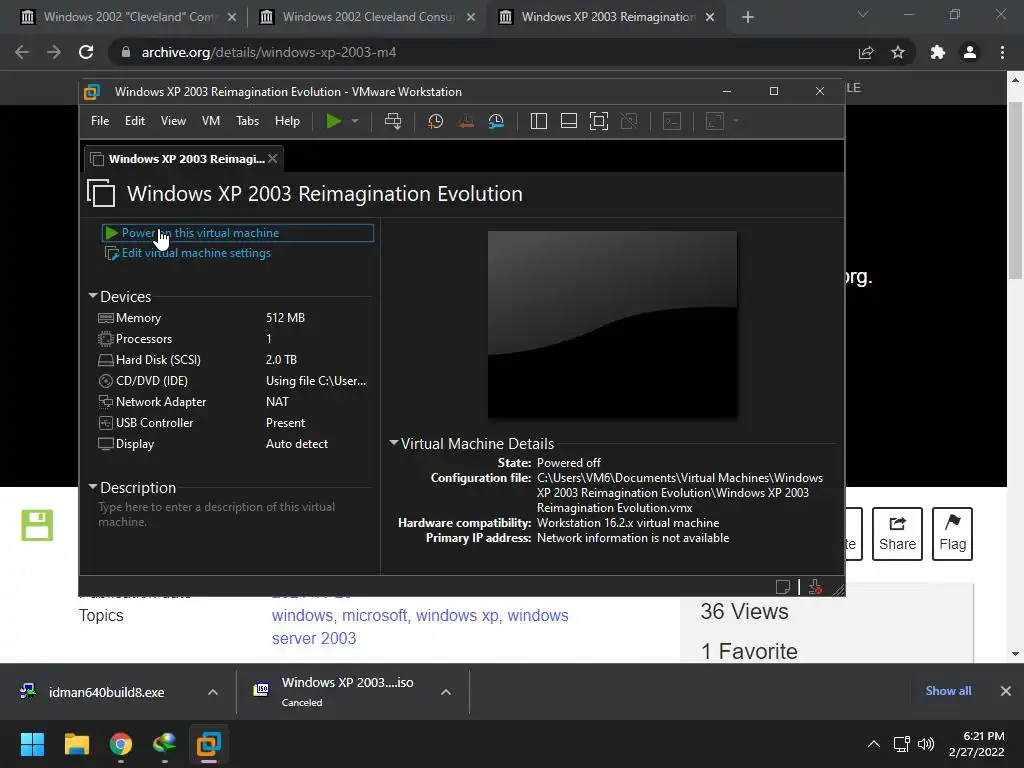
Task: Select the Hard Disk (SCSI) device row
Action: (234, 360)
